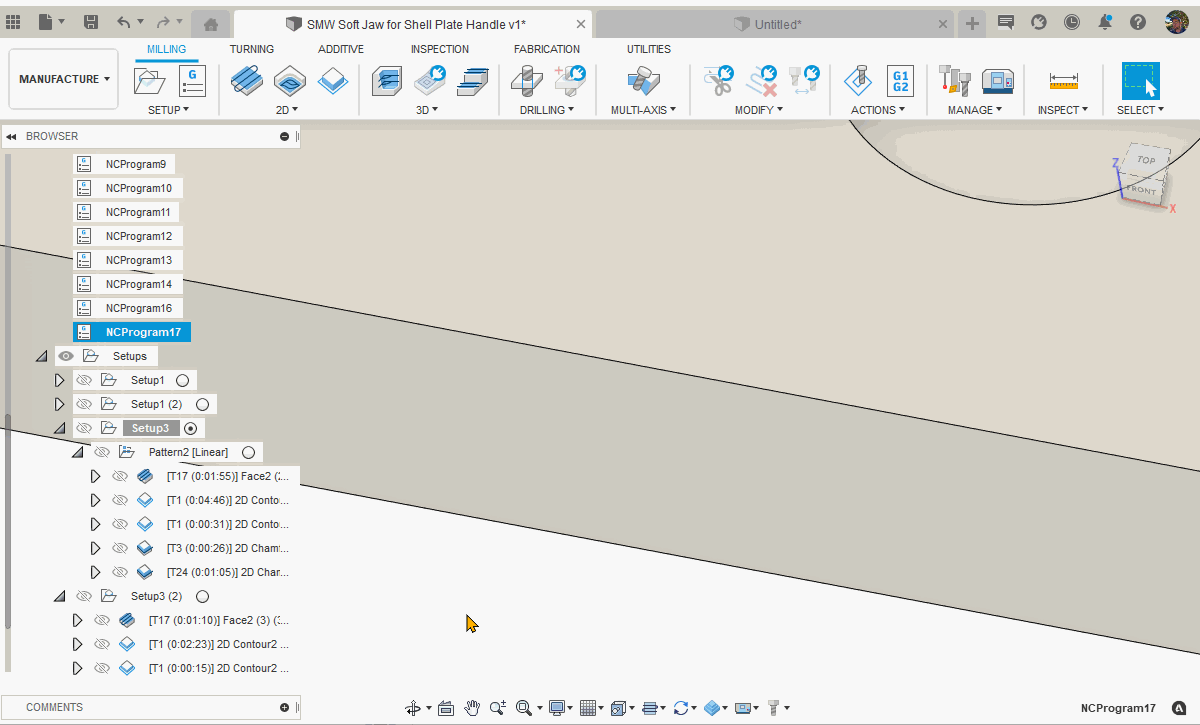Image resolution: width=1200 pixels, height=725 pixels.
Task: Select the Pan tool in navigation bar
Action: (472, 707)
